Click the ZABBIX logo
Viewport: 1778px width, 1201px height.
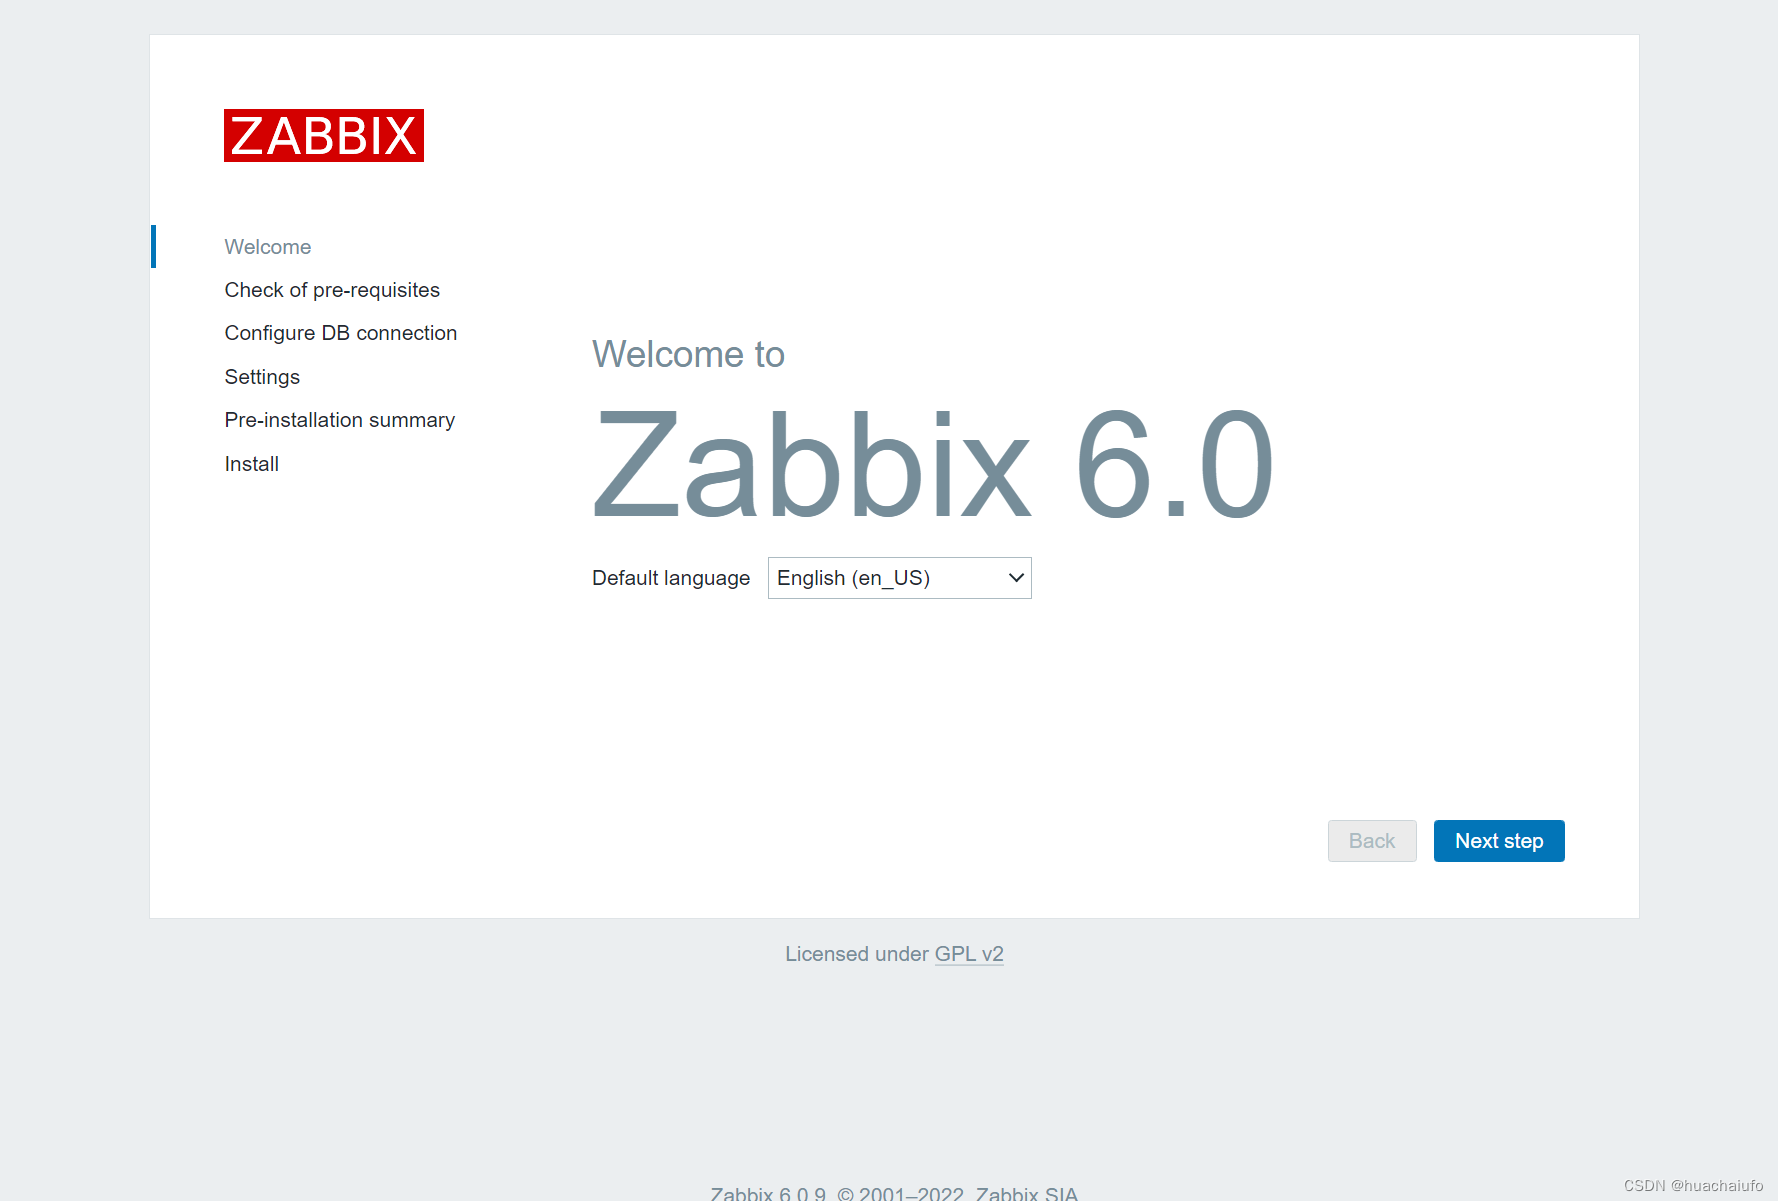click(x=323, y=136)
